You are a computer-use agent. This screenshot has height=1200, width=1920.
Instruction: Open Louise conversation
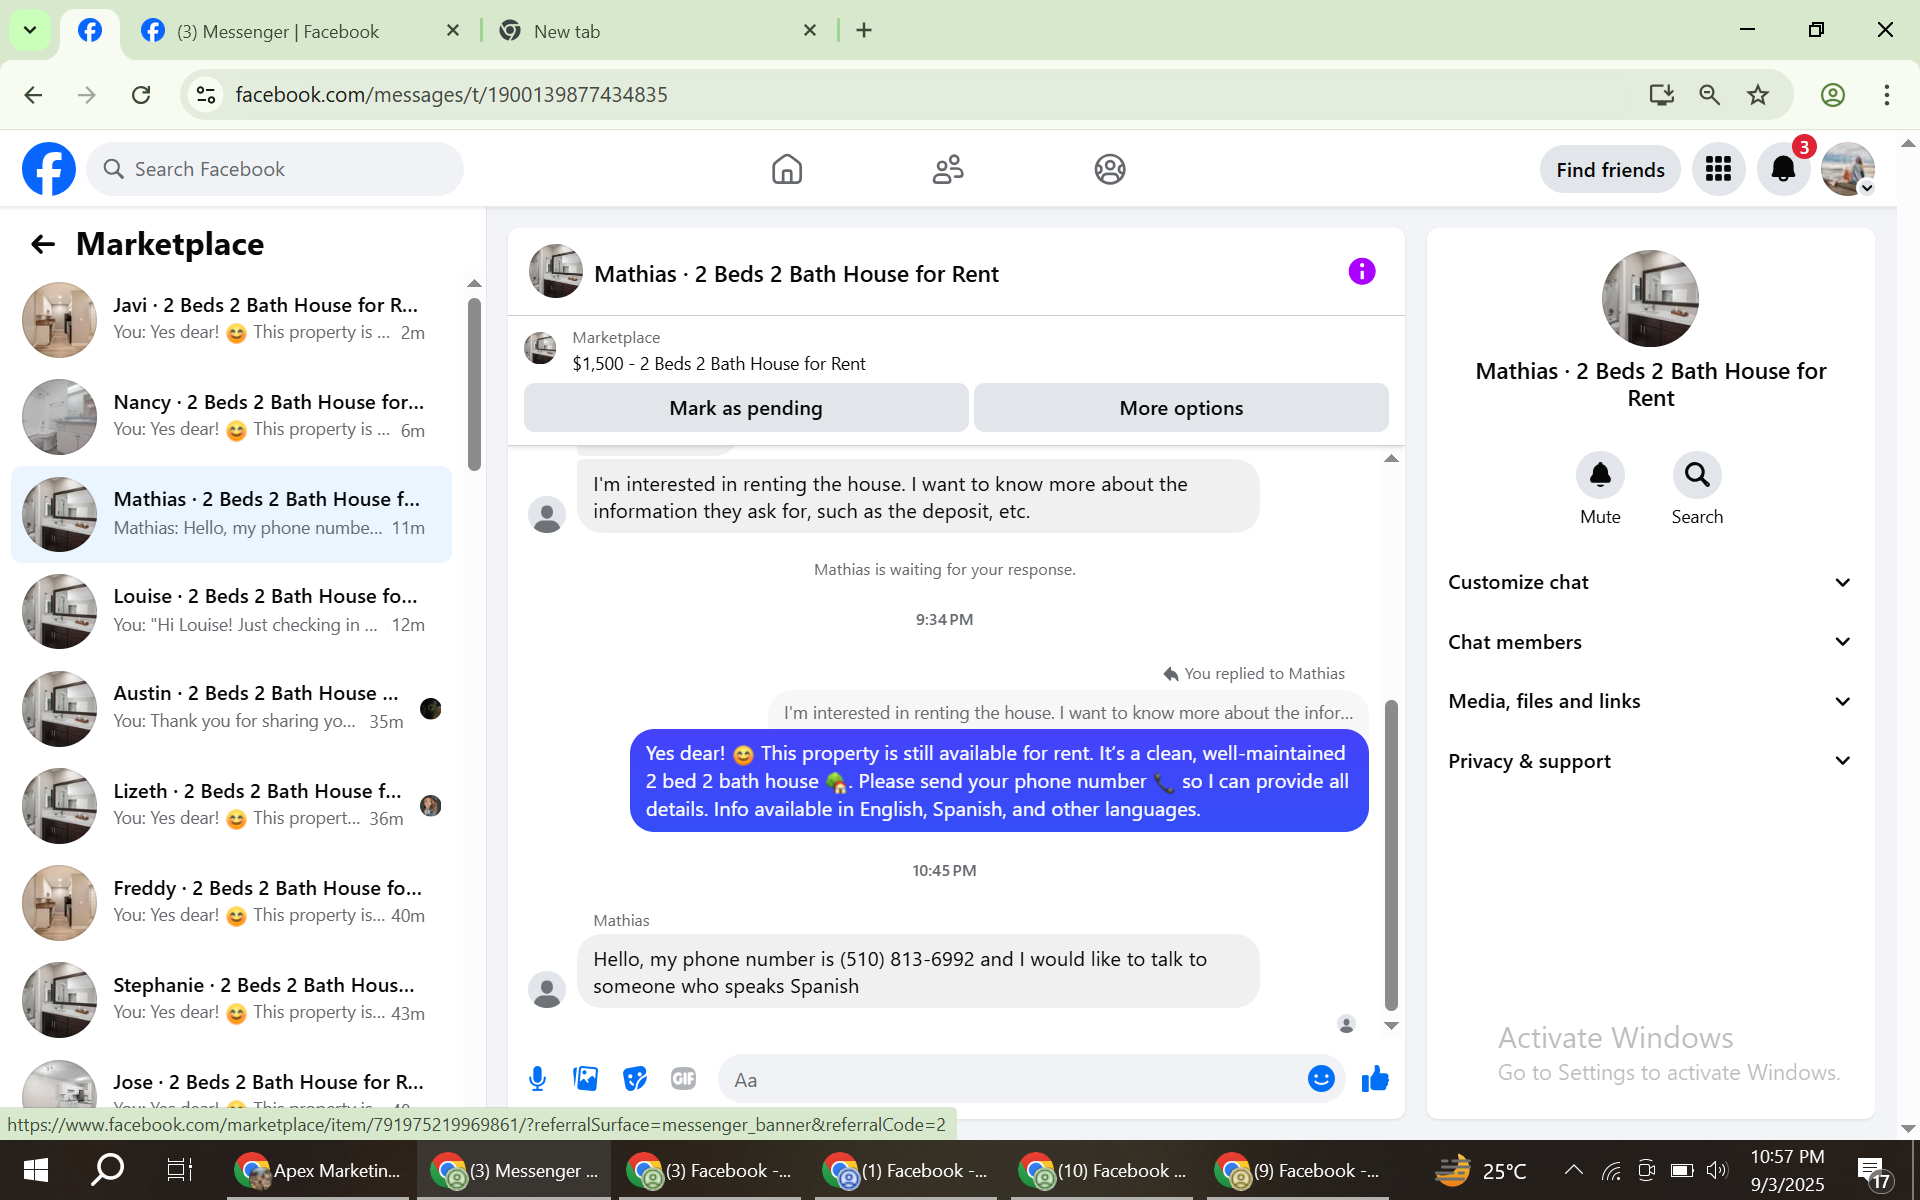pos(232,610)
